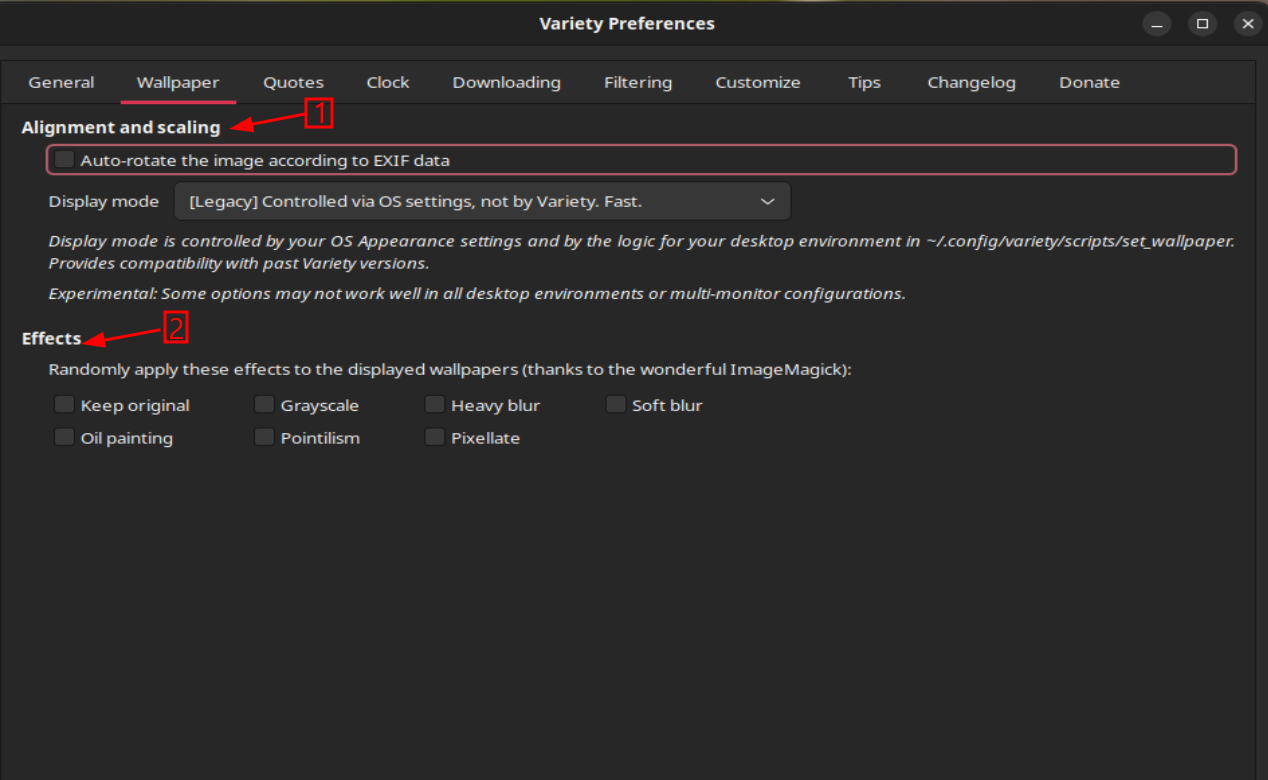Check the Pointilism effect

pos(264,437)
